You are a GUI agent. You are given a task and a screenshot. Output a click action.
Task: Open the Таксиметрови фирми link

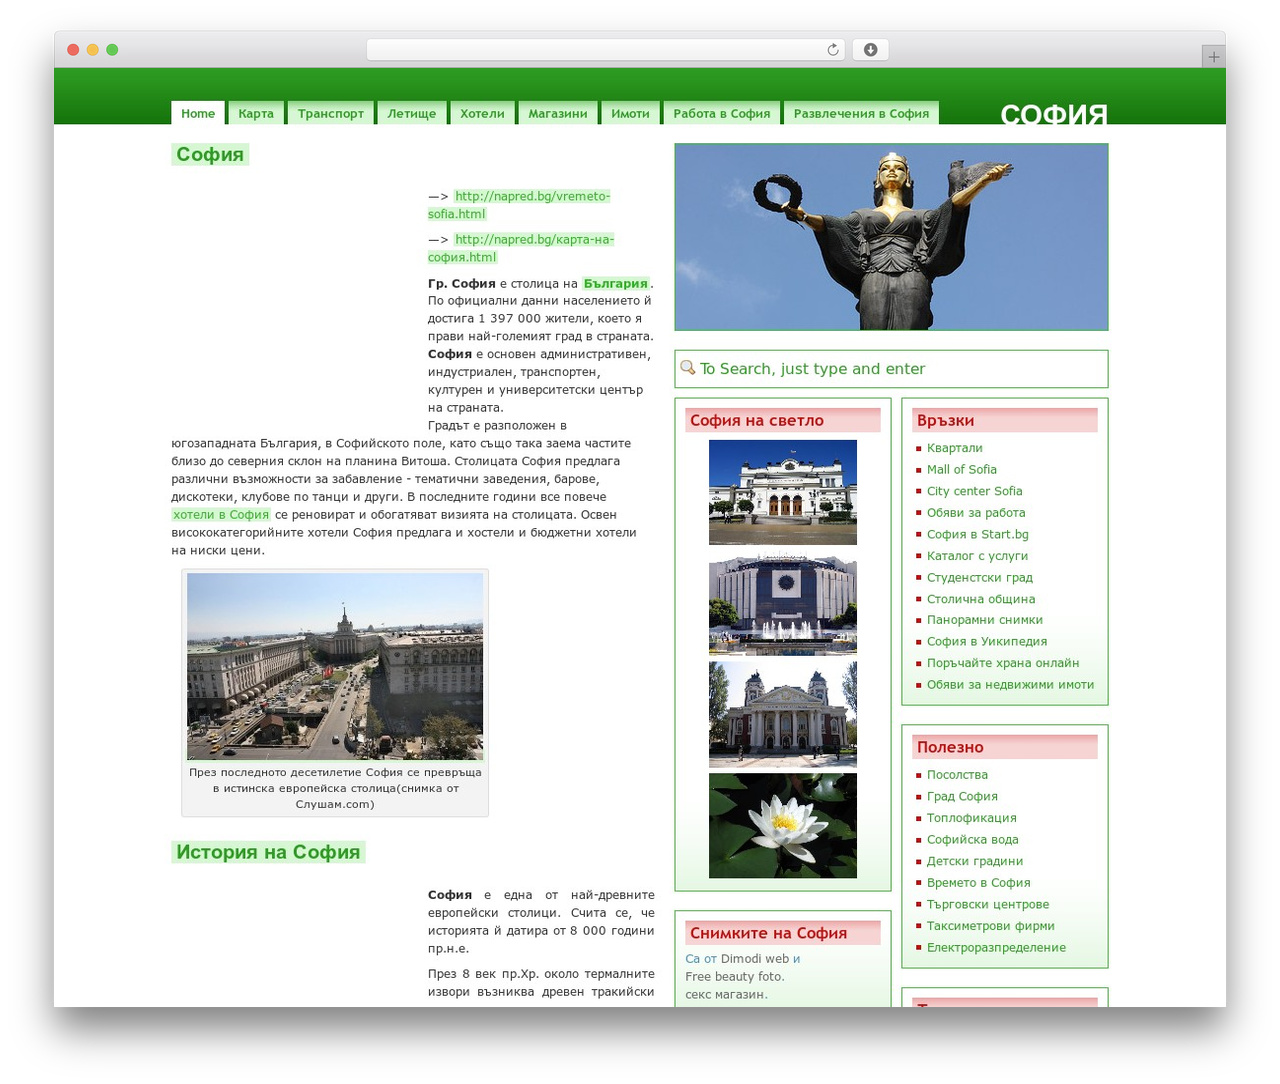tap(990, 926)
